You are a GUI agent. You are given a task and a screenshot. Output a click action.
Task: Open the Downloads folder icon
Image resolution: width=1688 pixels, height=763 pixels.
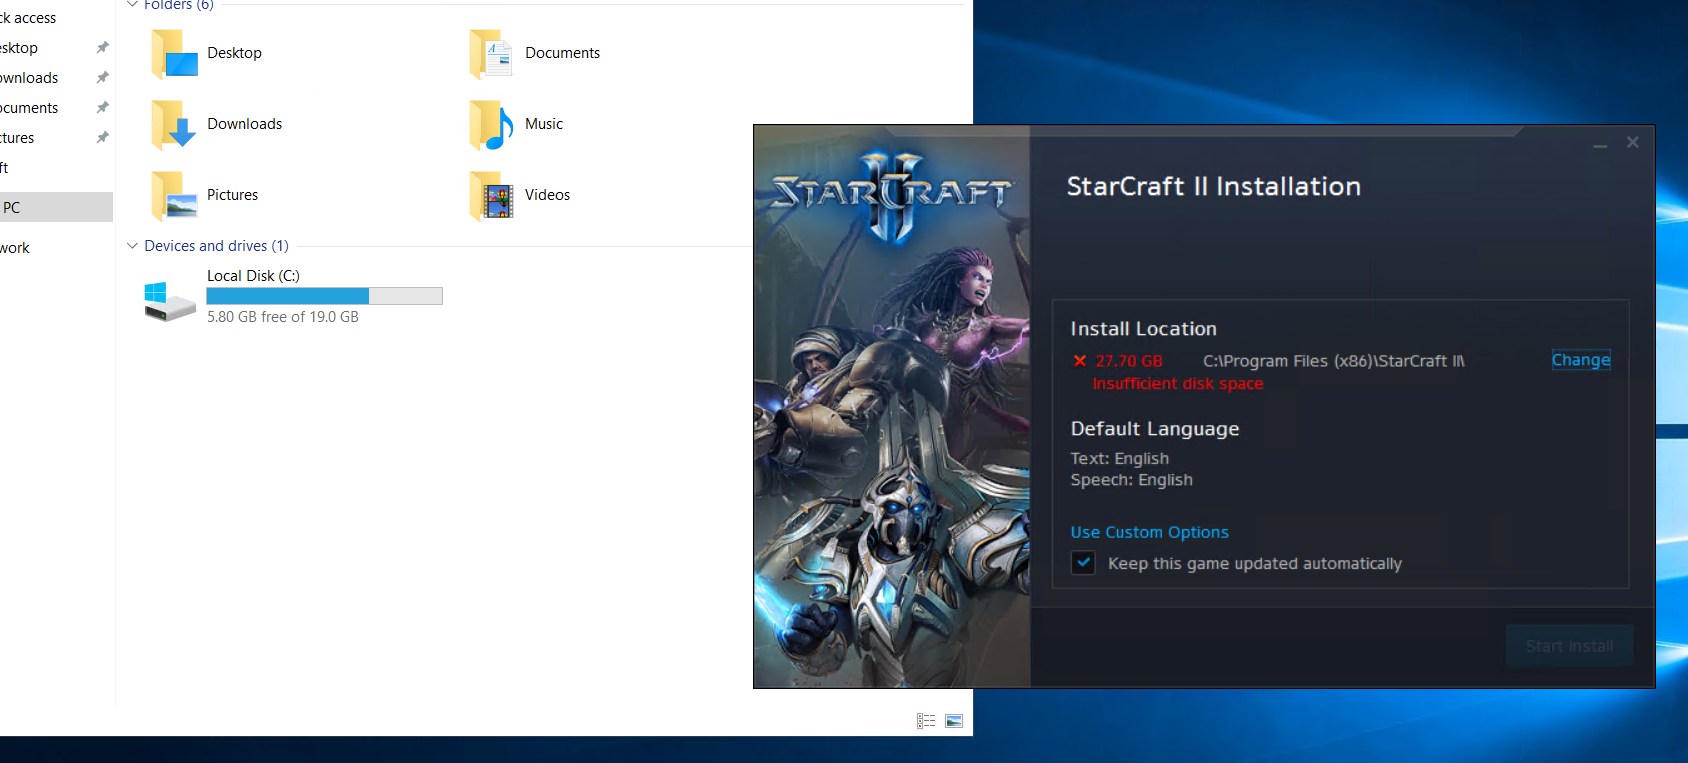pyautogui.click(x=174, y=125)
